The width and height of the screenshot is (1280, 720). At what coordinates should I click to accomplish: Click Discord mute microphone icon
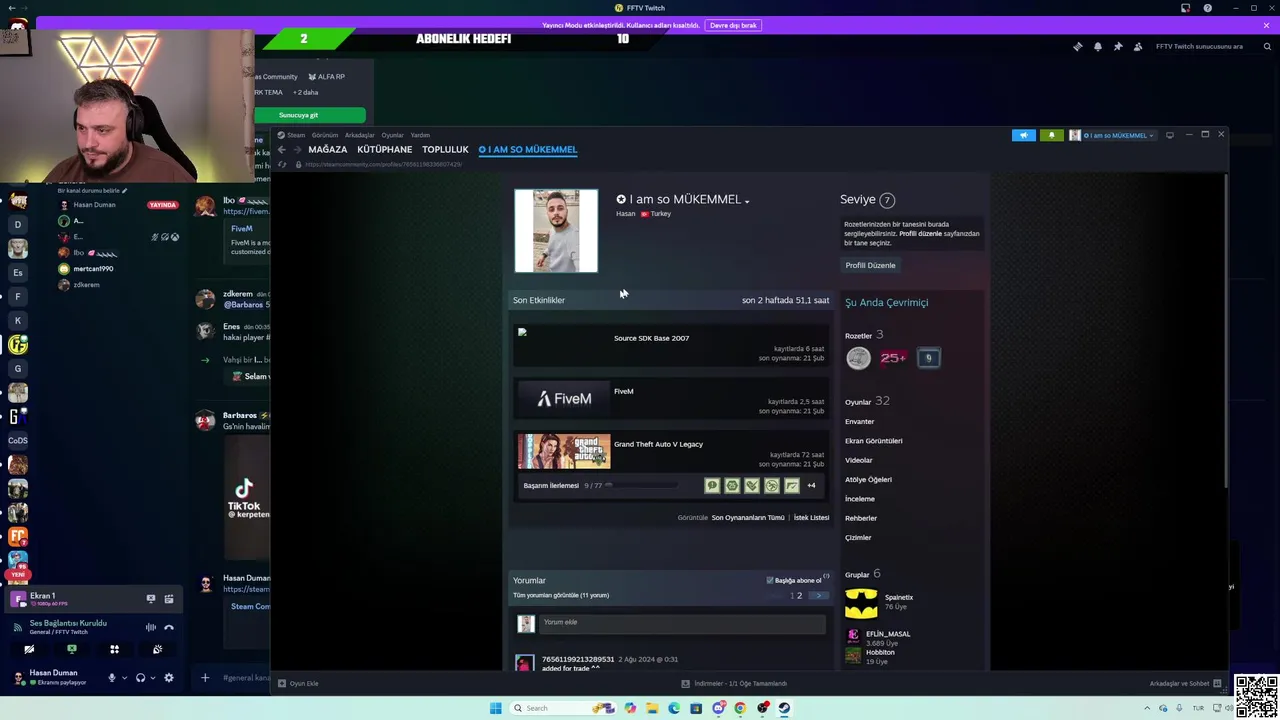(x=111, y=677)
